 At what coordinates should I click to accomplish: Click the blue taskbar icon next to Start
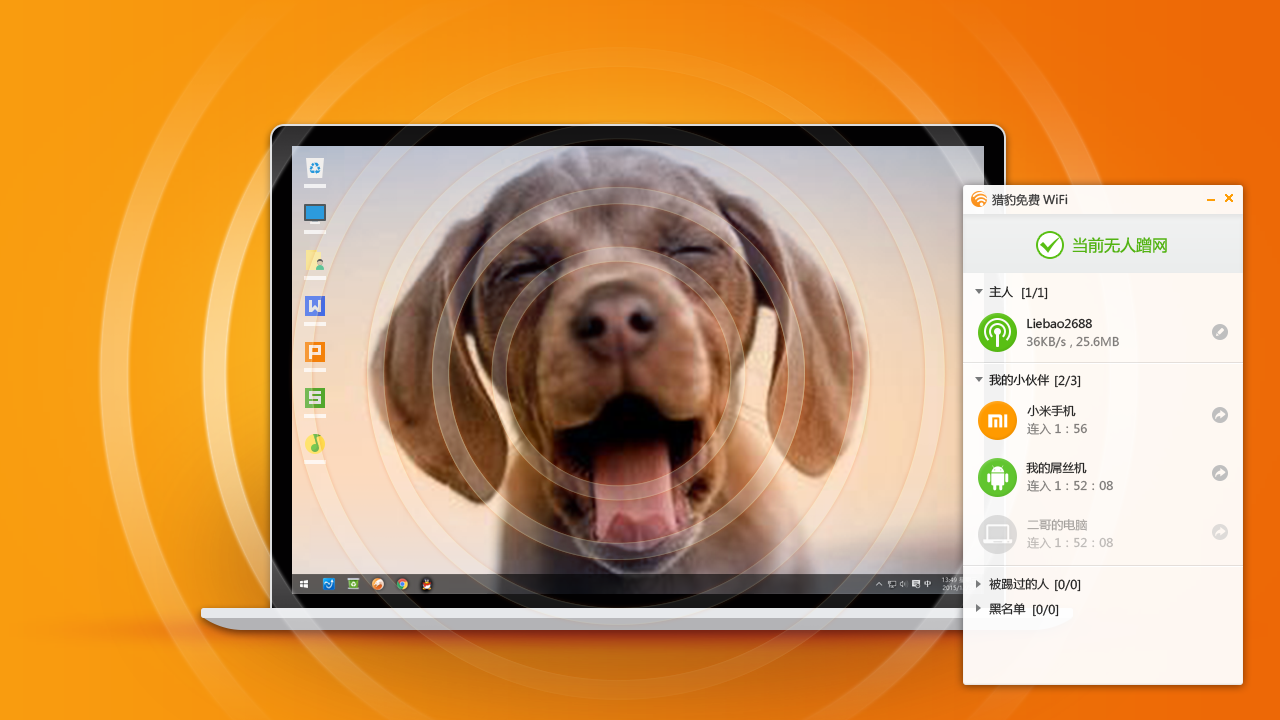(x=328, y=584)
